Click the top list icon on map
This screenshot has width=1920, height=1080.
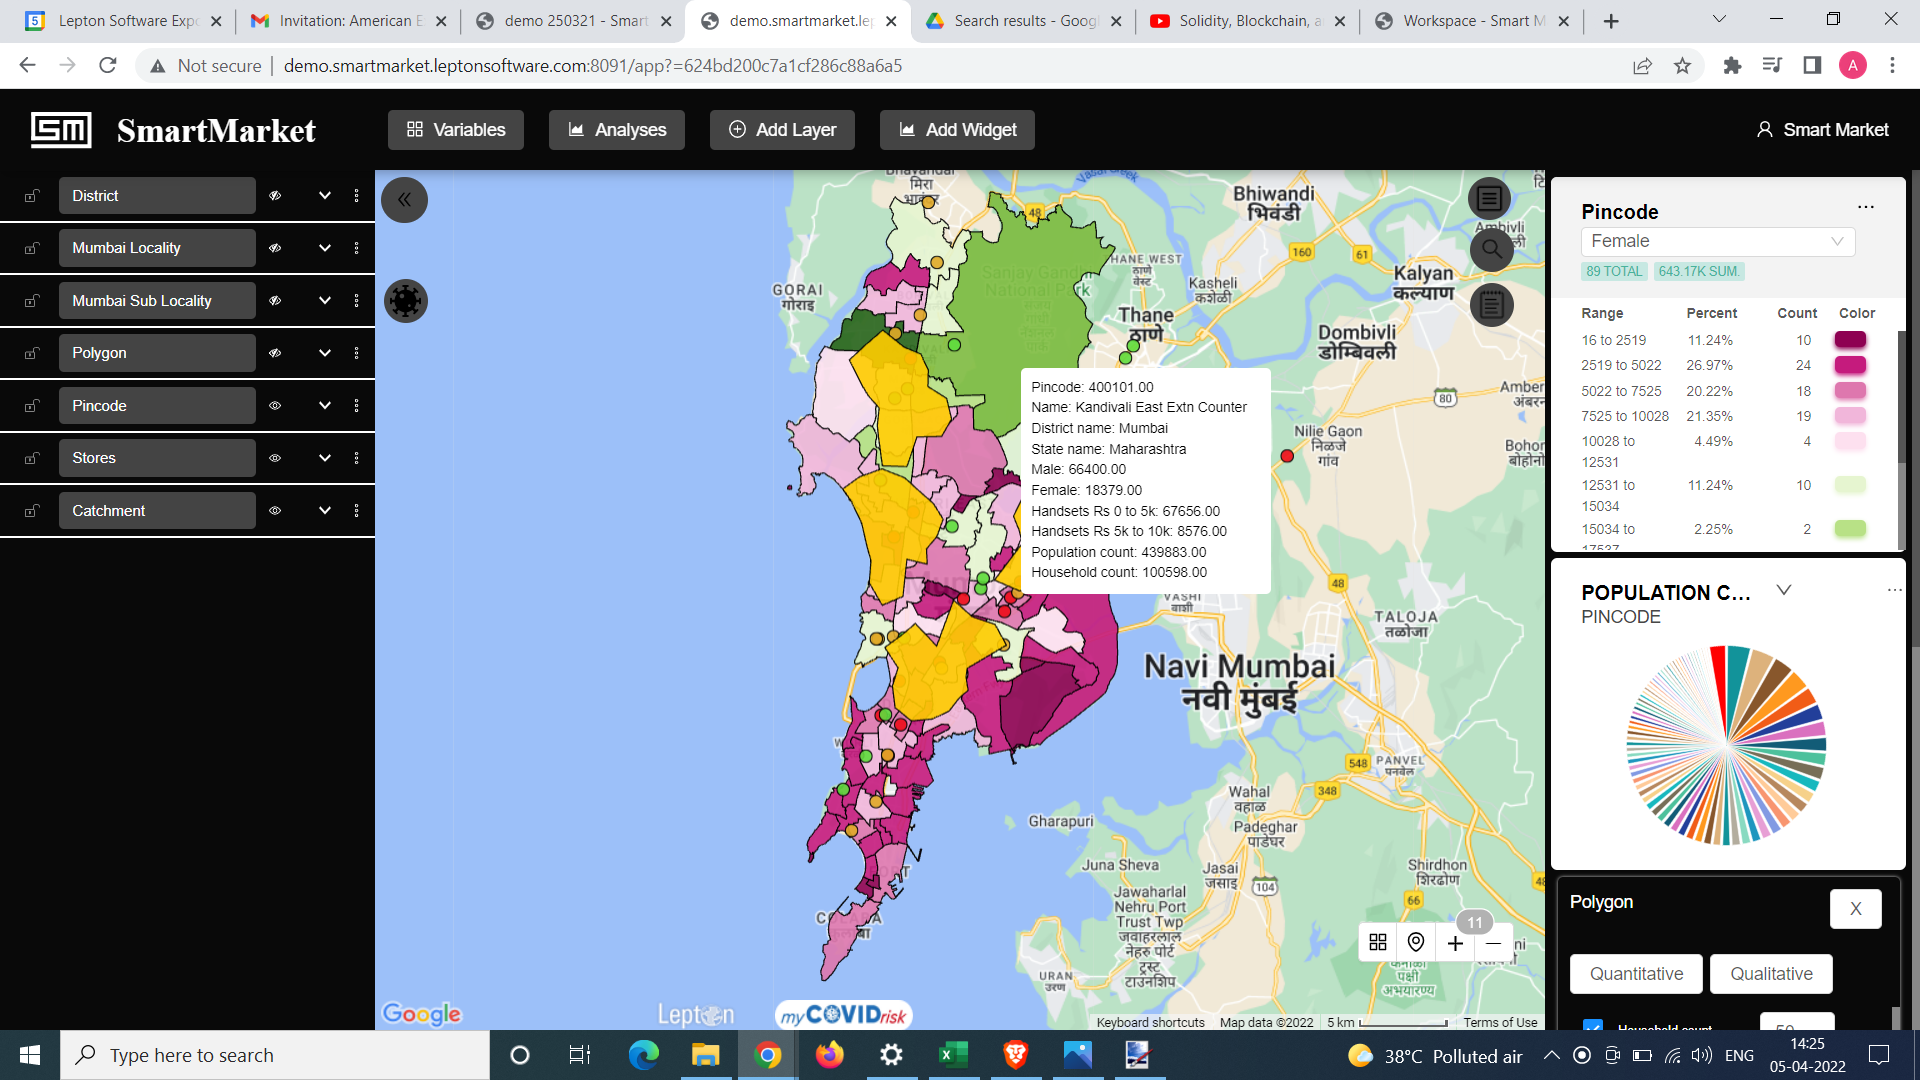click(1489, 198)
